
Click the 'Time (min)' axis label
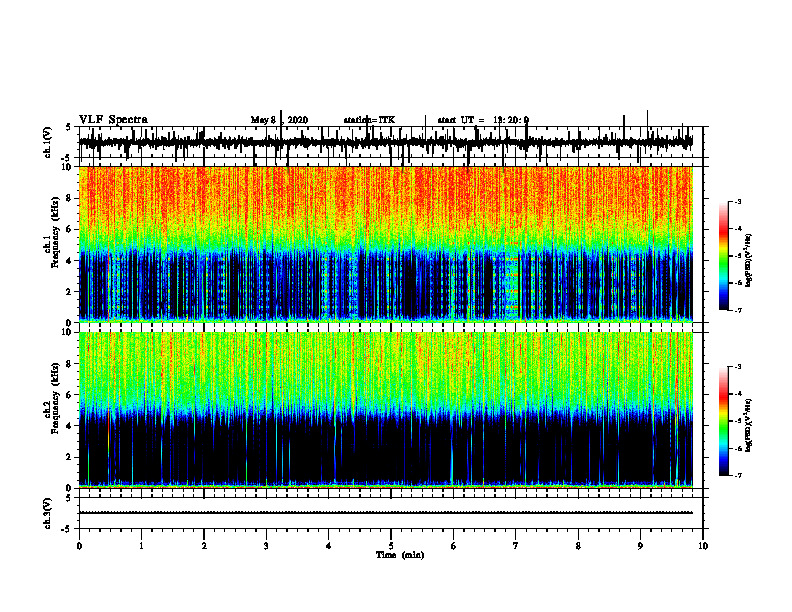(x=400, y=555)
